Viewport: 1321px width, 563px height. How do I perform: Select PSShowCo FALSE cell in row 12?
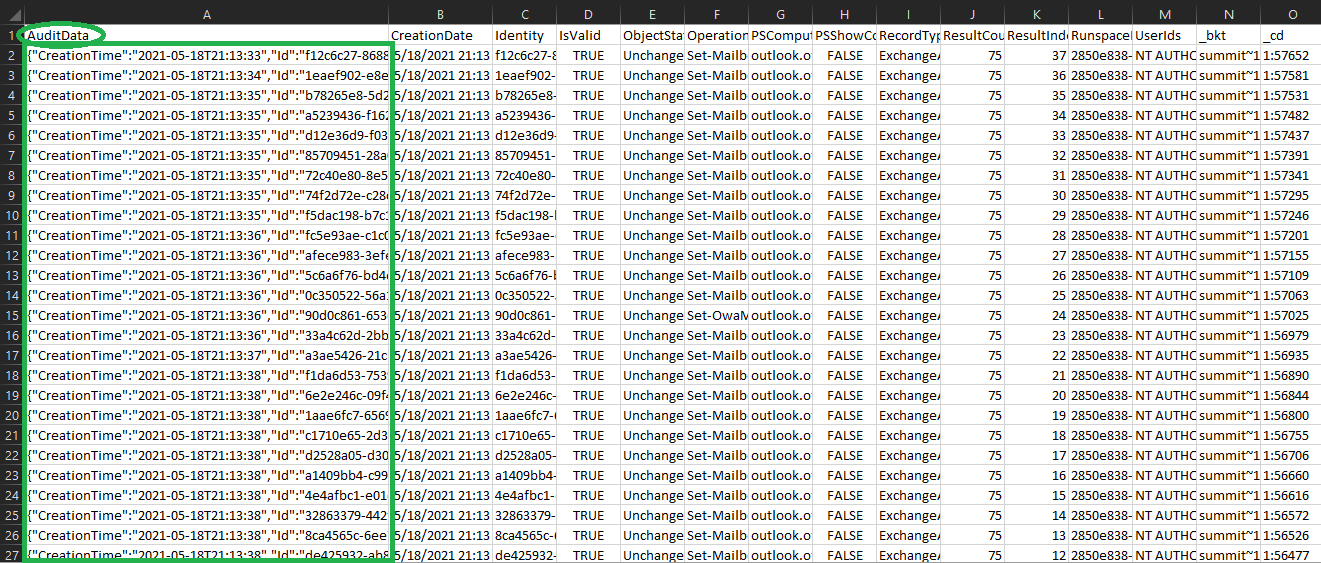pyautogui.click(x=844, y=255)
